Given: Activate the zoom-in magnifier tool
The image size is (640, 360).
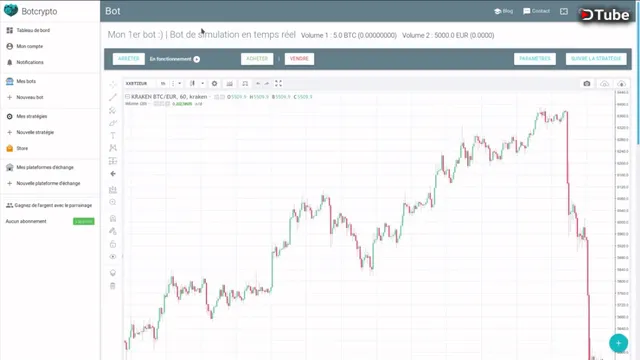Looking at the screenshot, I should (113, 202).
